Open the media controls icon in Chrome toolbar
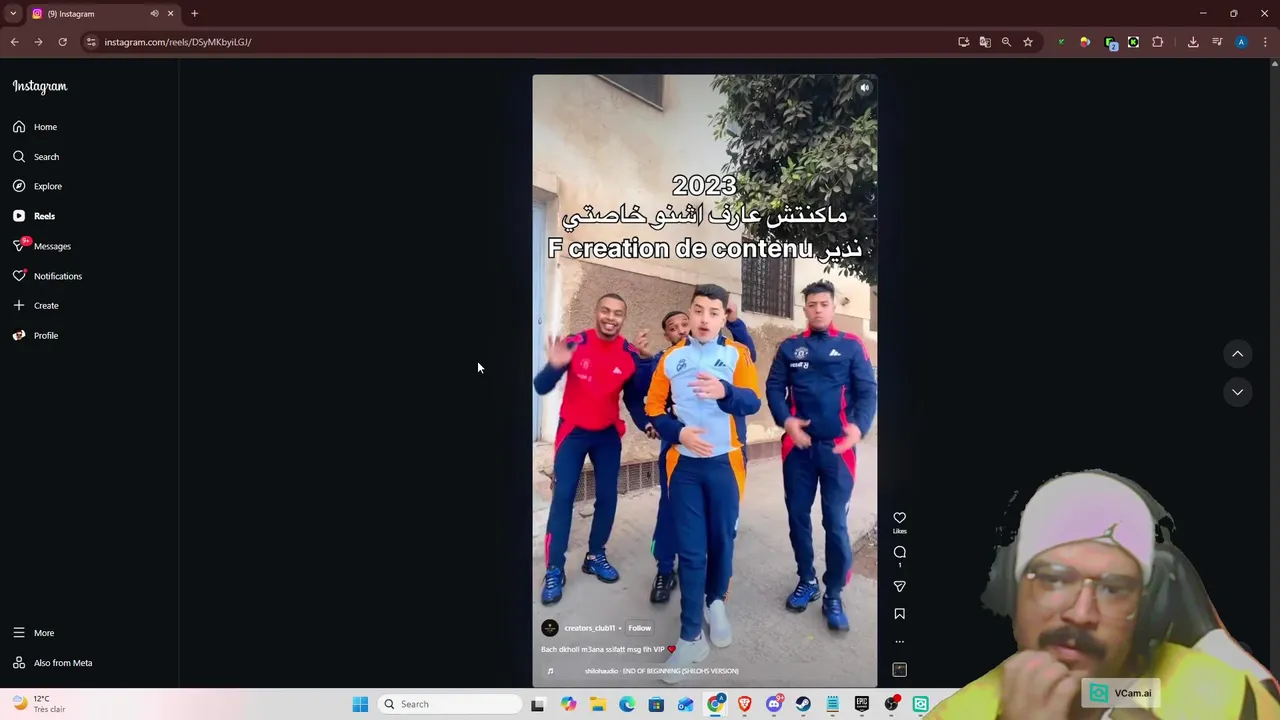 pyautogui.click(x=1217, y=42)
